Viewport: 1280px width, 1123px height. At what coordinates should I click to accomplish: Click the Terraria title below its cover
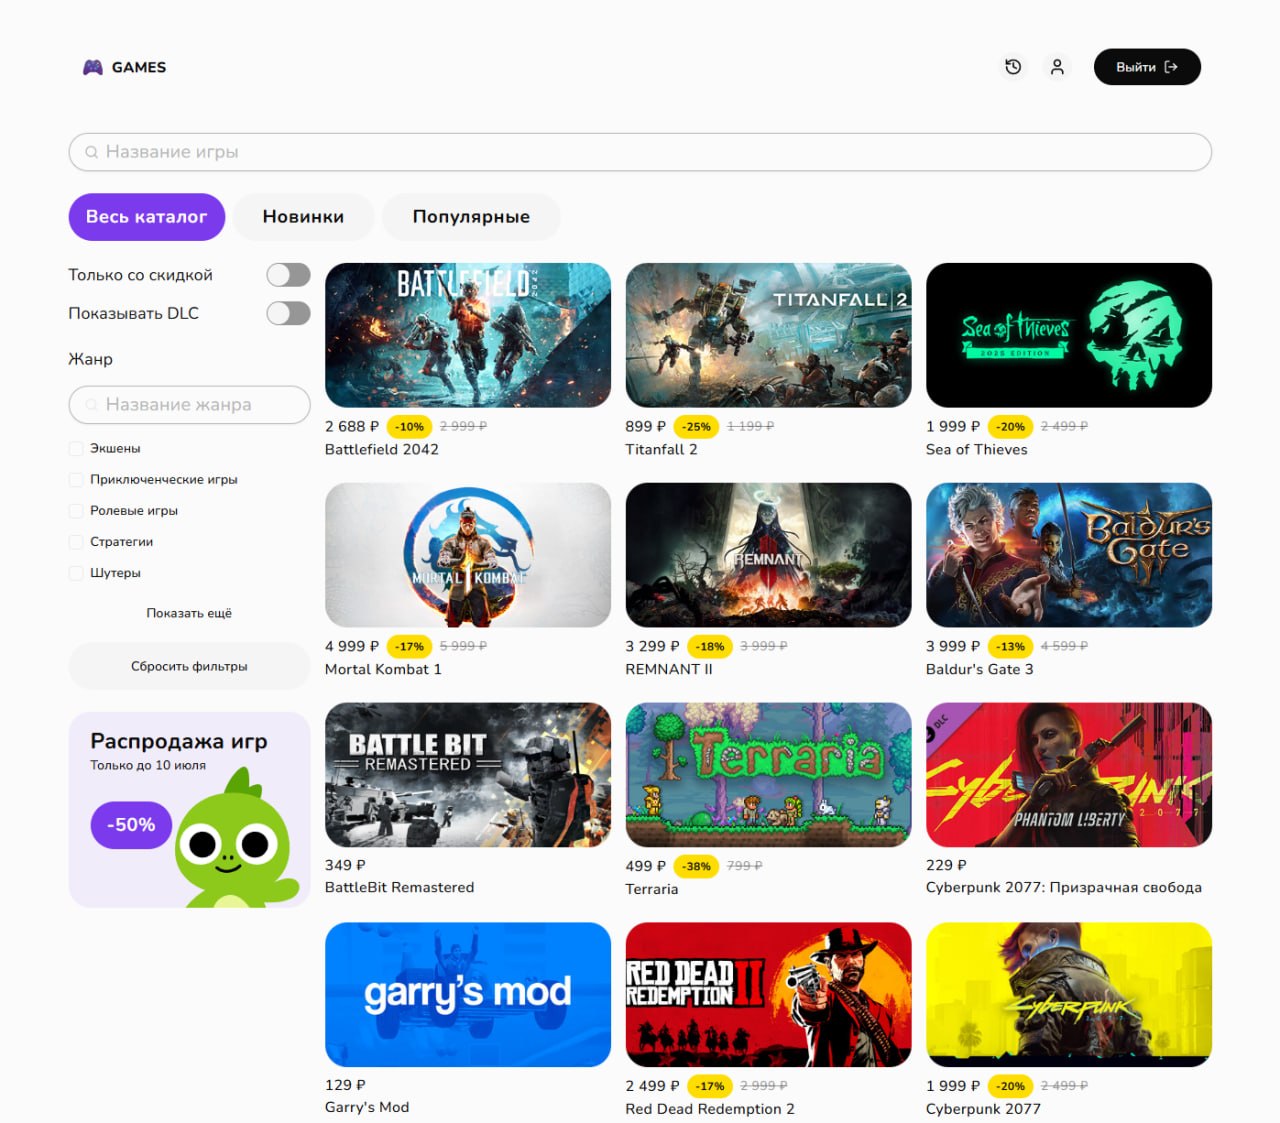click(x=652, y=890)
